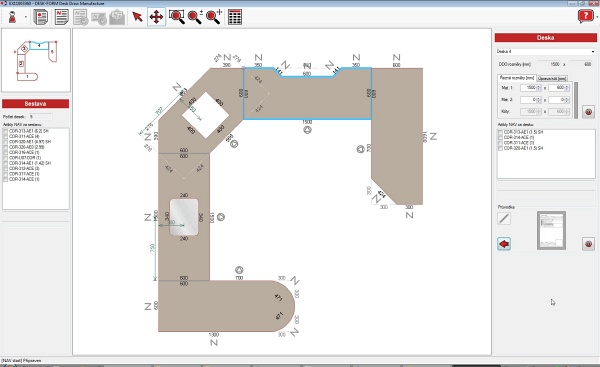Select the Řezné rozměry (mm) tab
This screenshot has width=600, height=367.
(517, 78)
